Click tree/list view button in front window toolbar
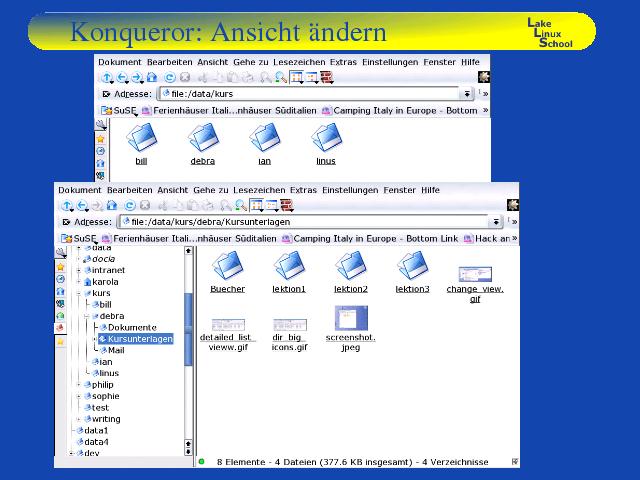This screenshot has height=480, width=640. coord(272,205)
